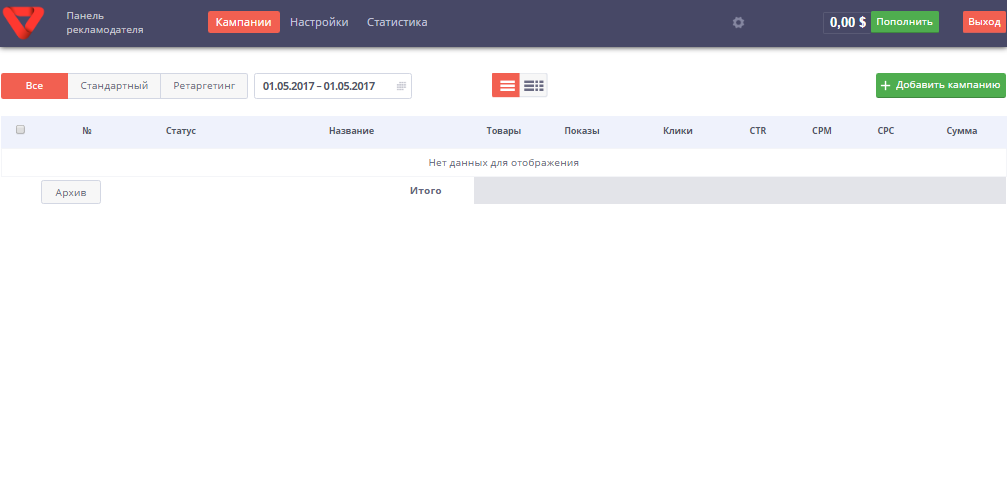The width and height of the screenshot is (1007, 500).
Task: Switch to detailed grid view icon
Action: pos(534,85)
